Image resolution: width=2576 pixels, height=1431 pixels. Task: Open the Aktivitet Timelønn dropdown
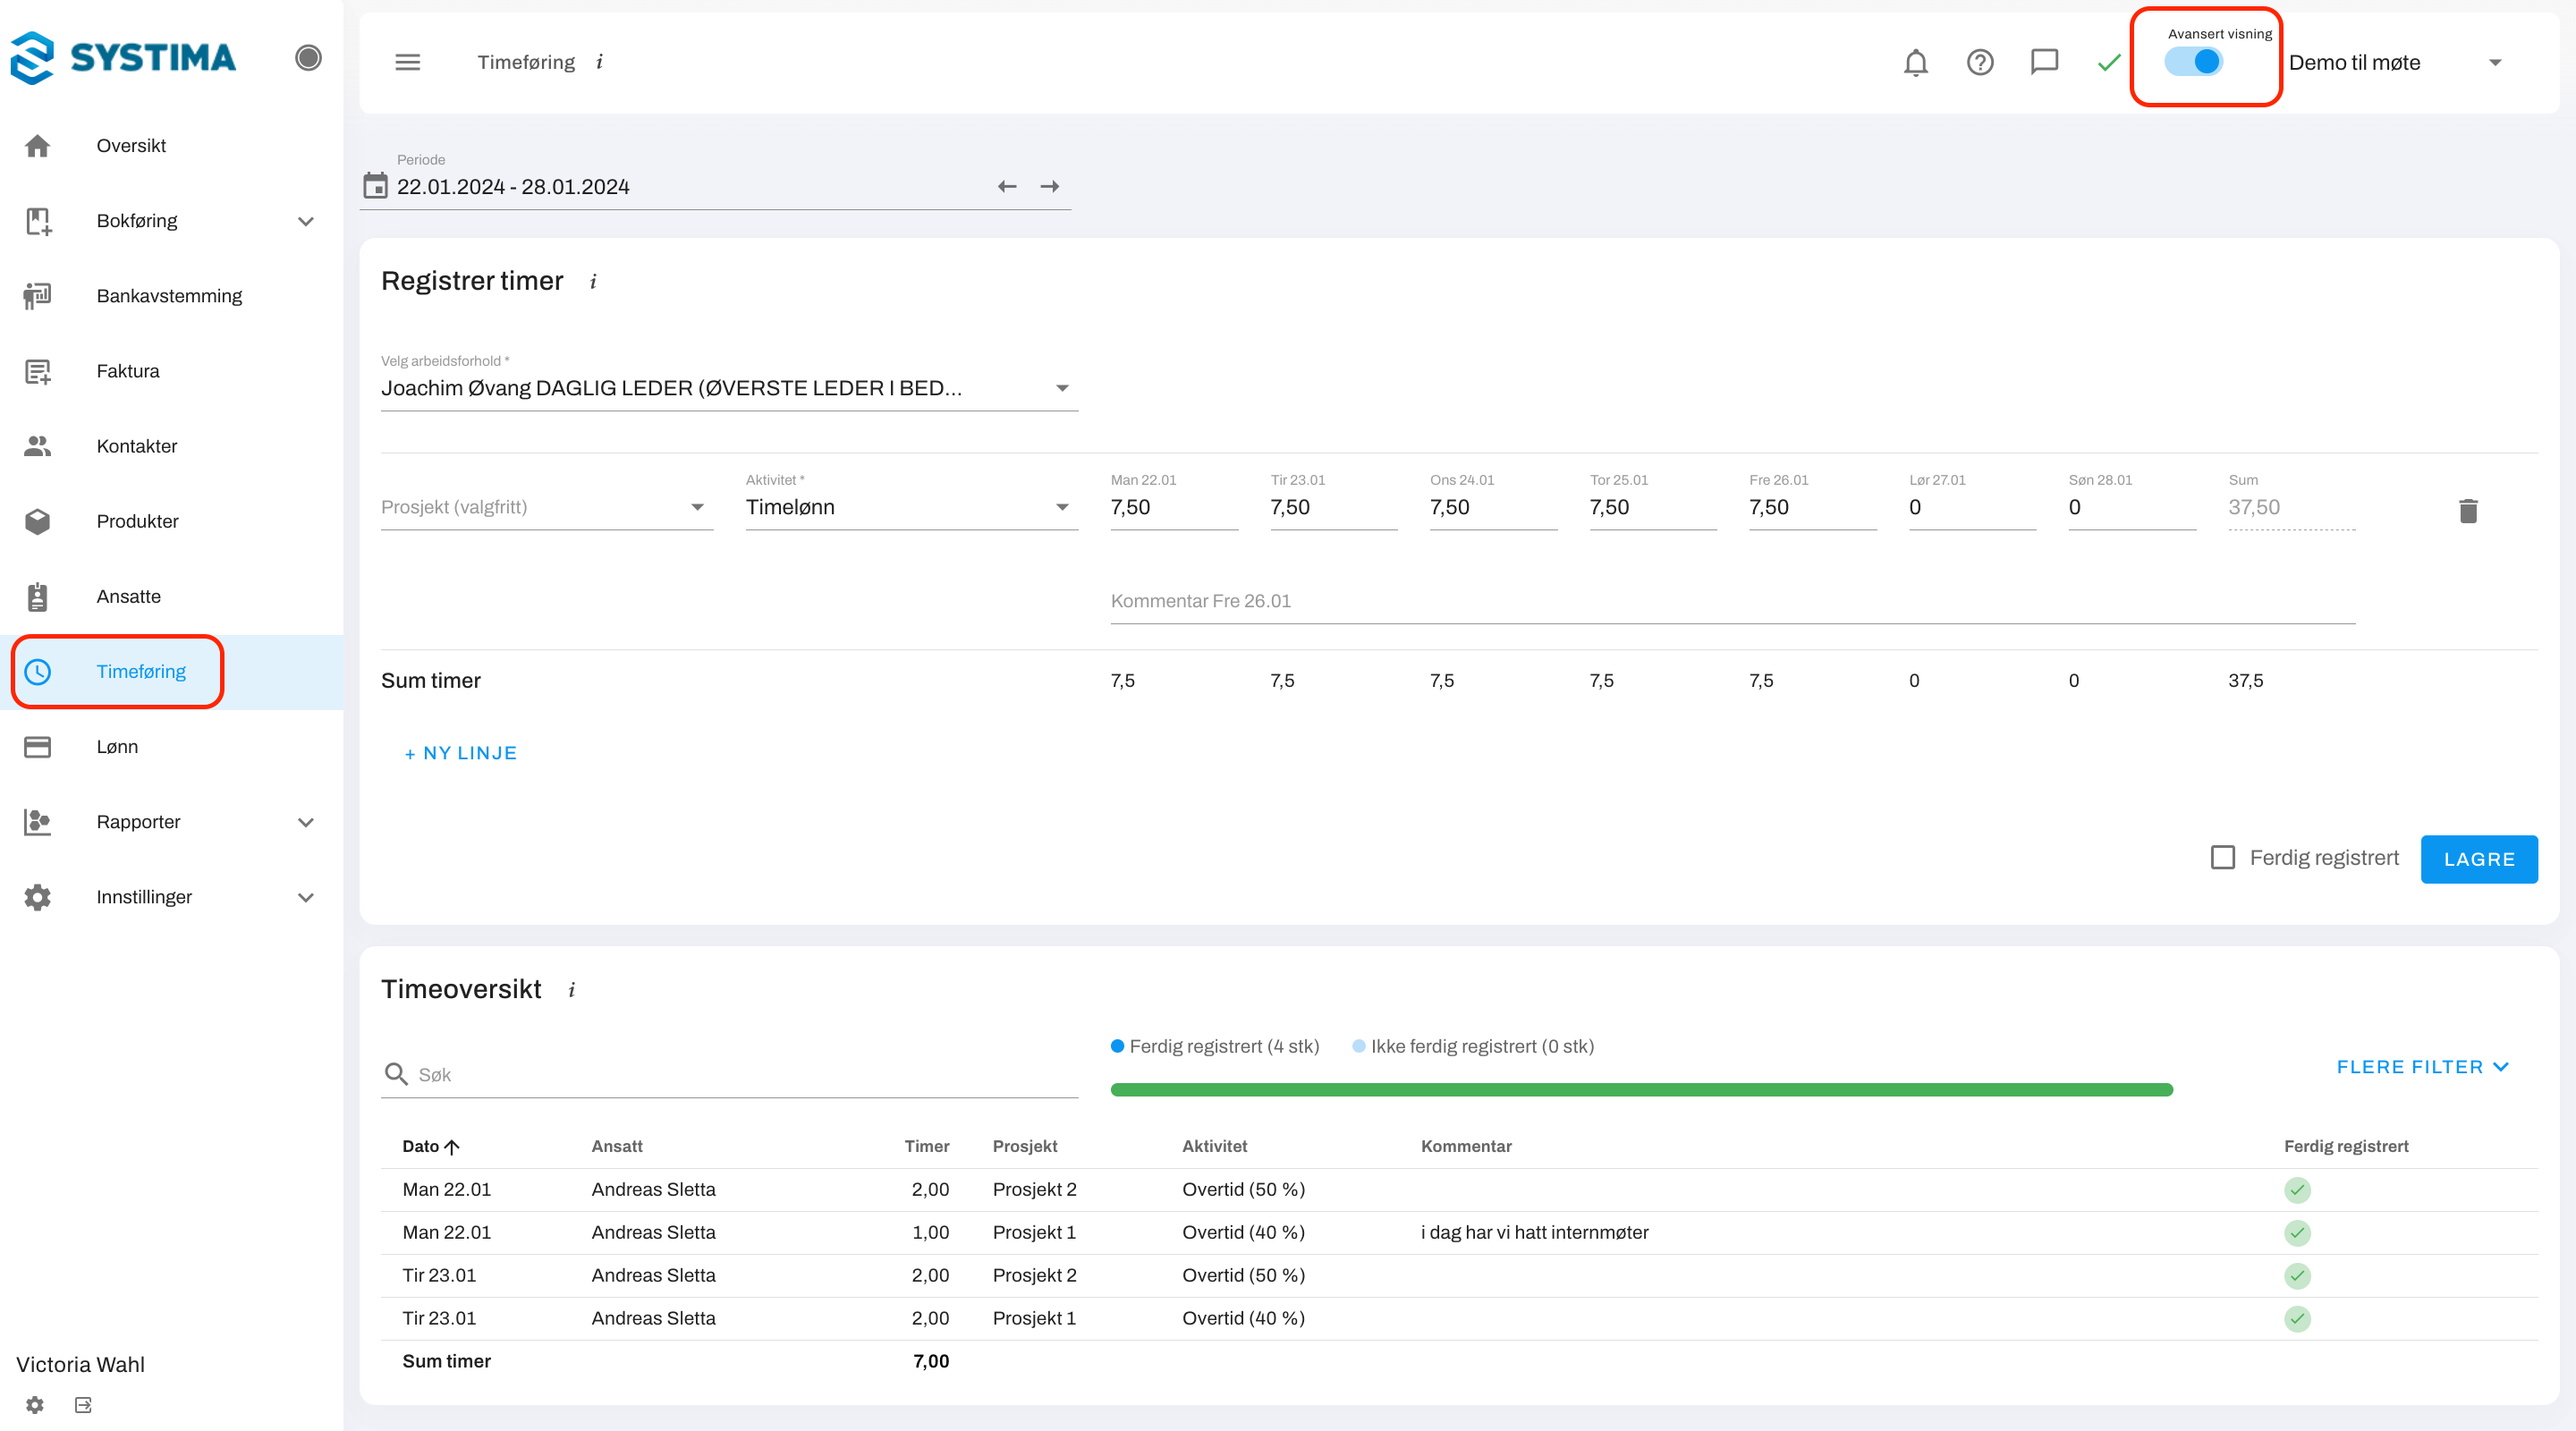tap(910, 507)
